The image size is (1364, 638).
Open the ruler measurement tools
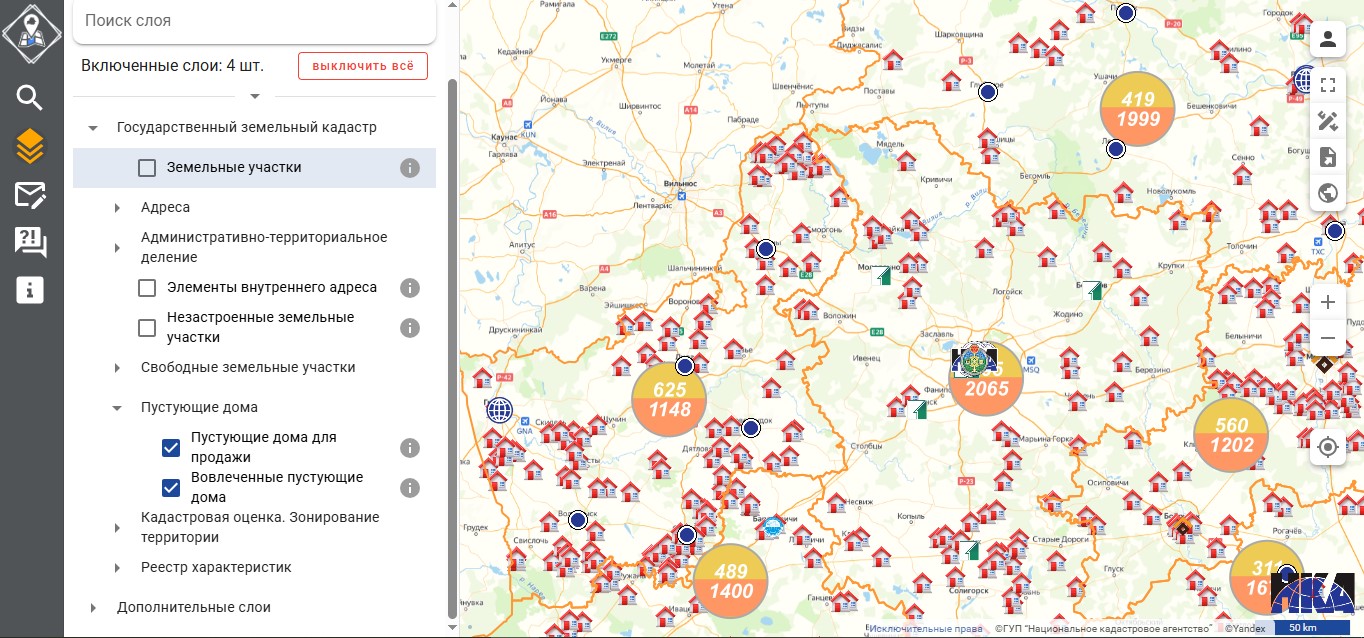tap(1328, 121)
